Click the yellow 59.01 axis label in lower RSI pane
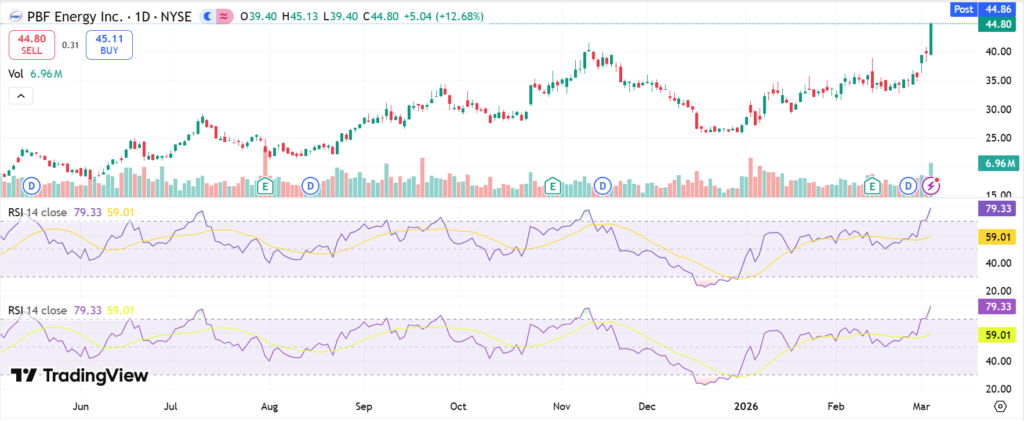The image size is (1024, 421). (997, 335)
